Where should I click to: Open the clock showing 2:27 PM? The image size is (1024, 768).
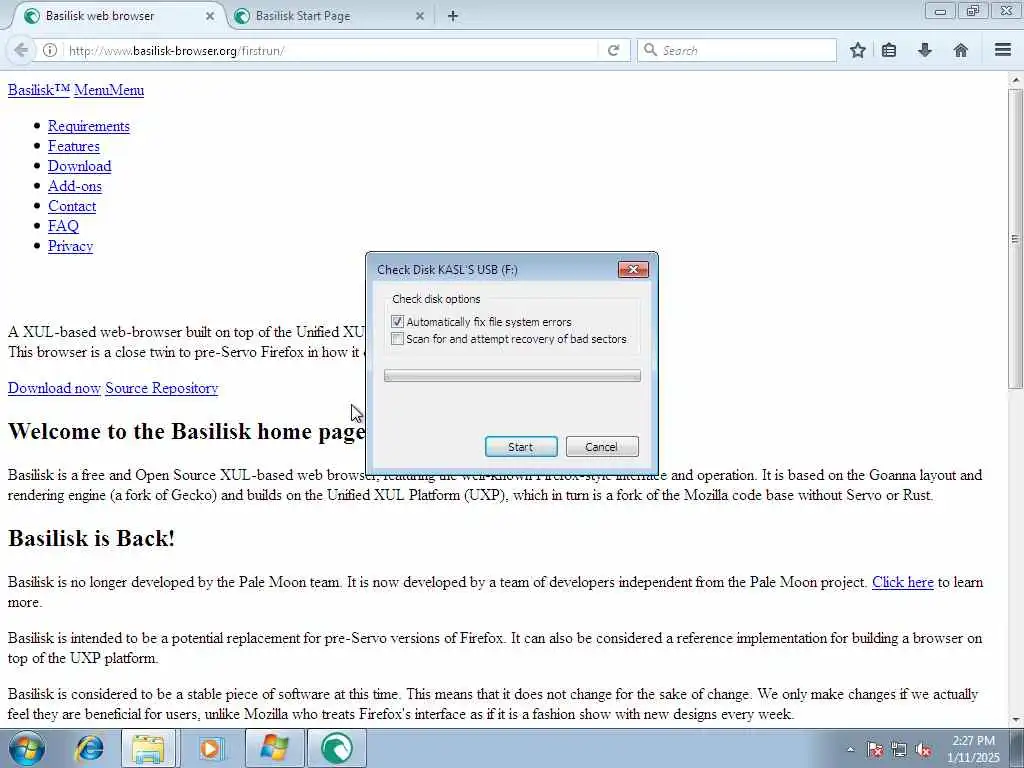973,749
